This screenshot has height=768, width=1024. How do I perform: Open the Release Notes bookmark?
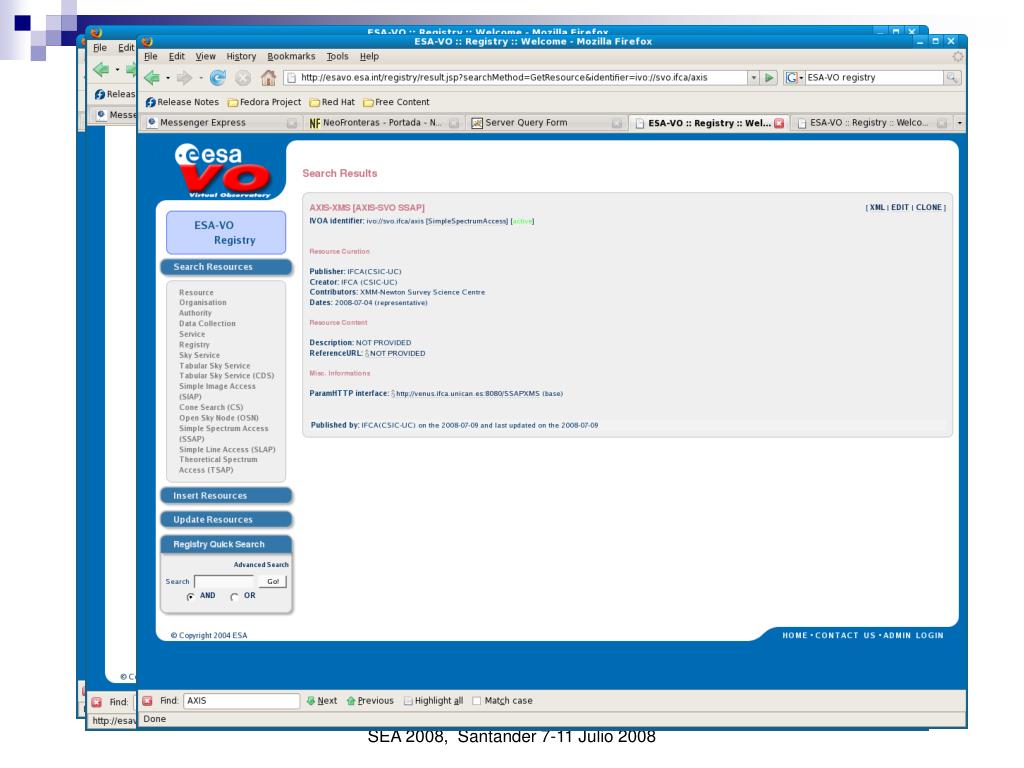182,103
